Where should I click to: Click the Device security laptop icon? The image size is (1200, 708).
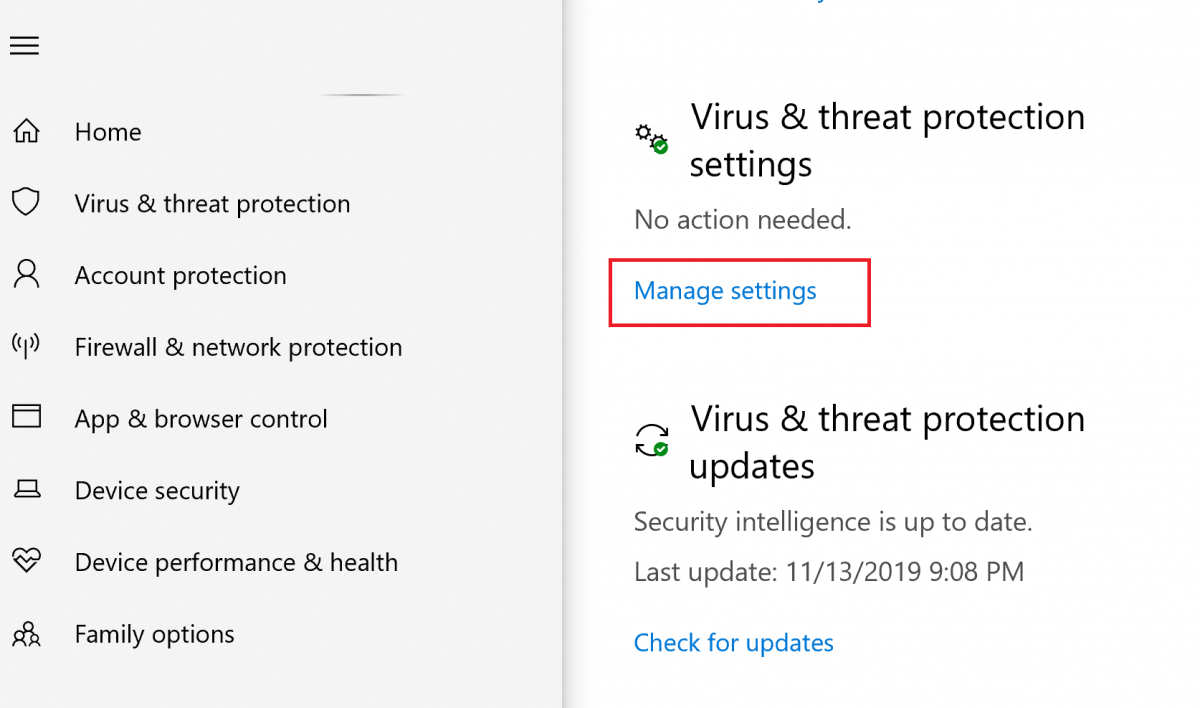click(26, 490)
